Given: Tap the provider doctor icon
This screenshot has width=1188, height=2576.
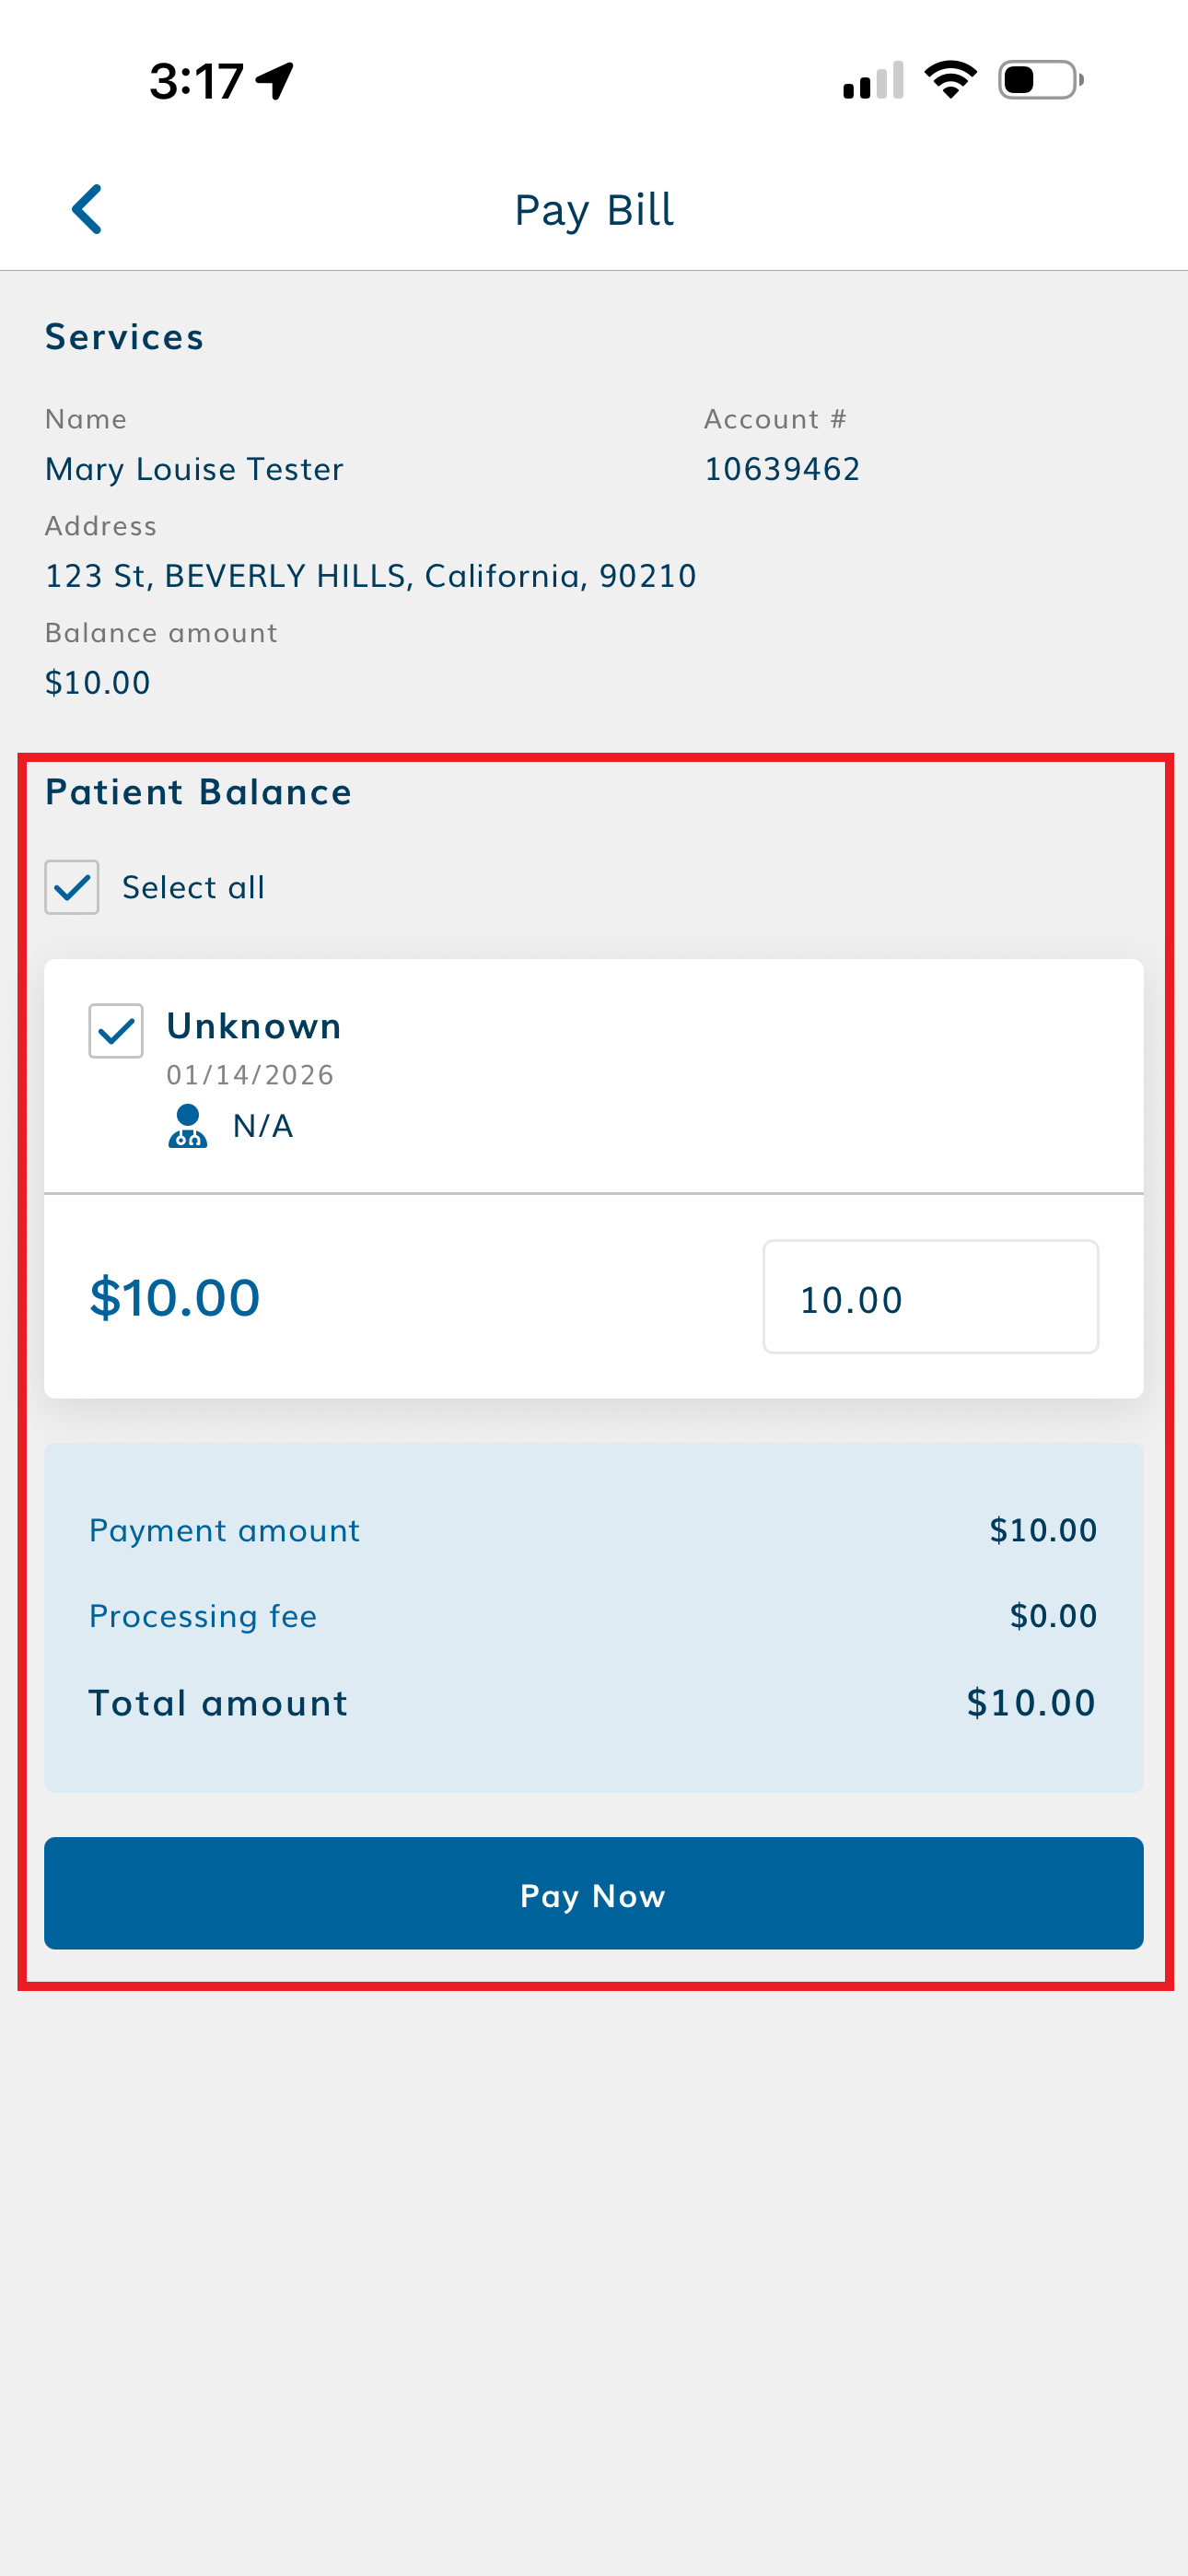Looking at the screenshot, I should [x=187, y=1126].
